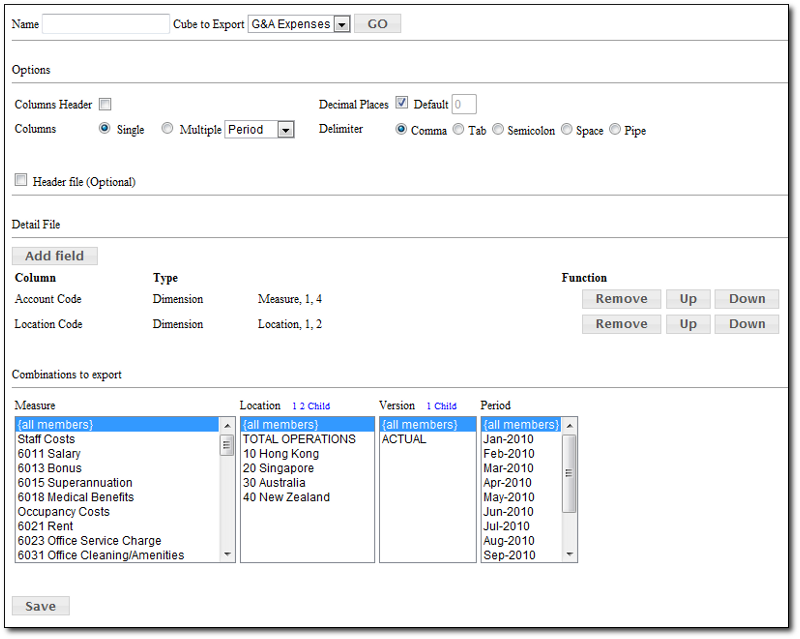The height and width of the screenshot is (639, 800).
Task: Choose the Pipe delimiter option
Action: pos(615,130)
